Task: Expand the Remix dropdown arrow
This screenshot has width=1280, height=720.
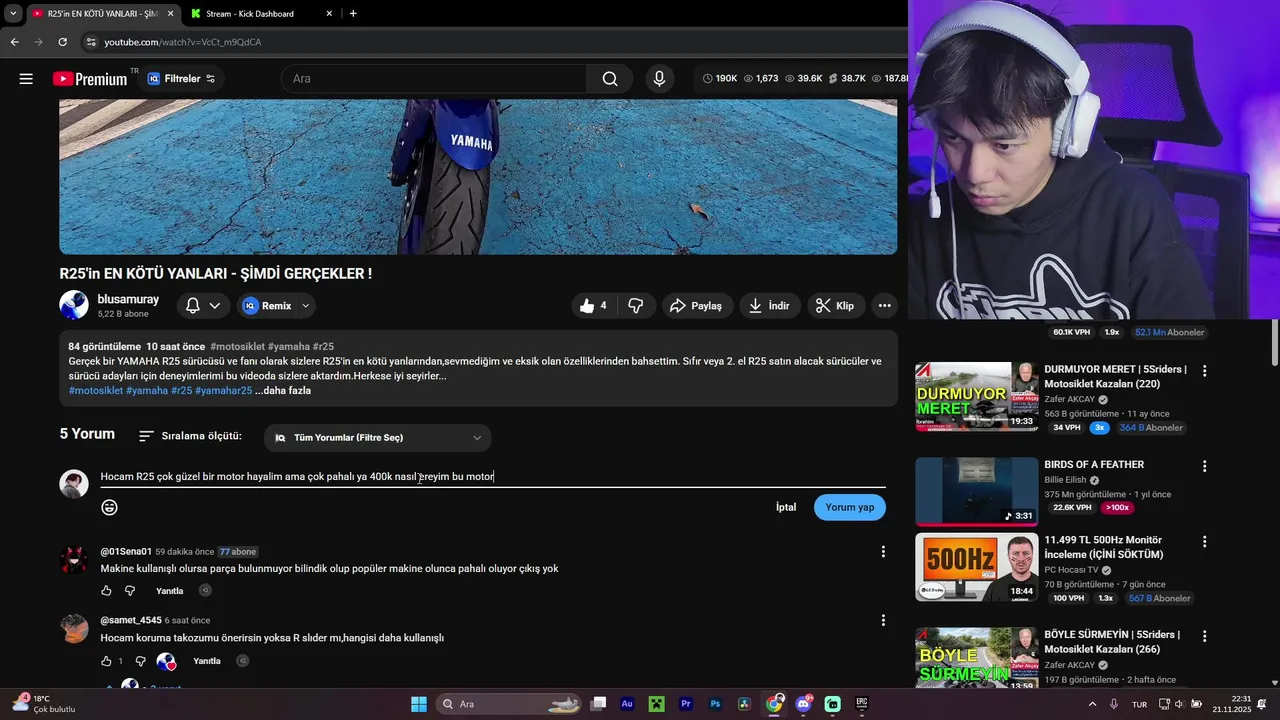Action: (x=306, y=306)
